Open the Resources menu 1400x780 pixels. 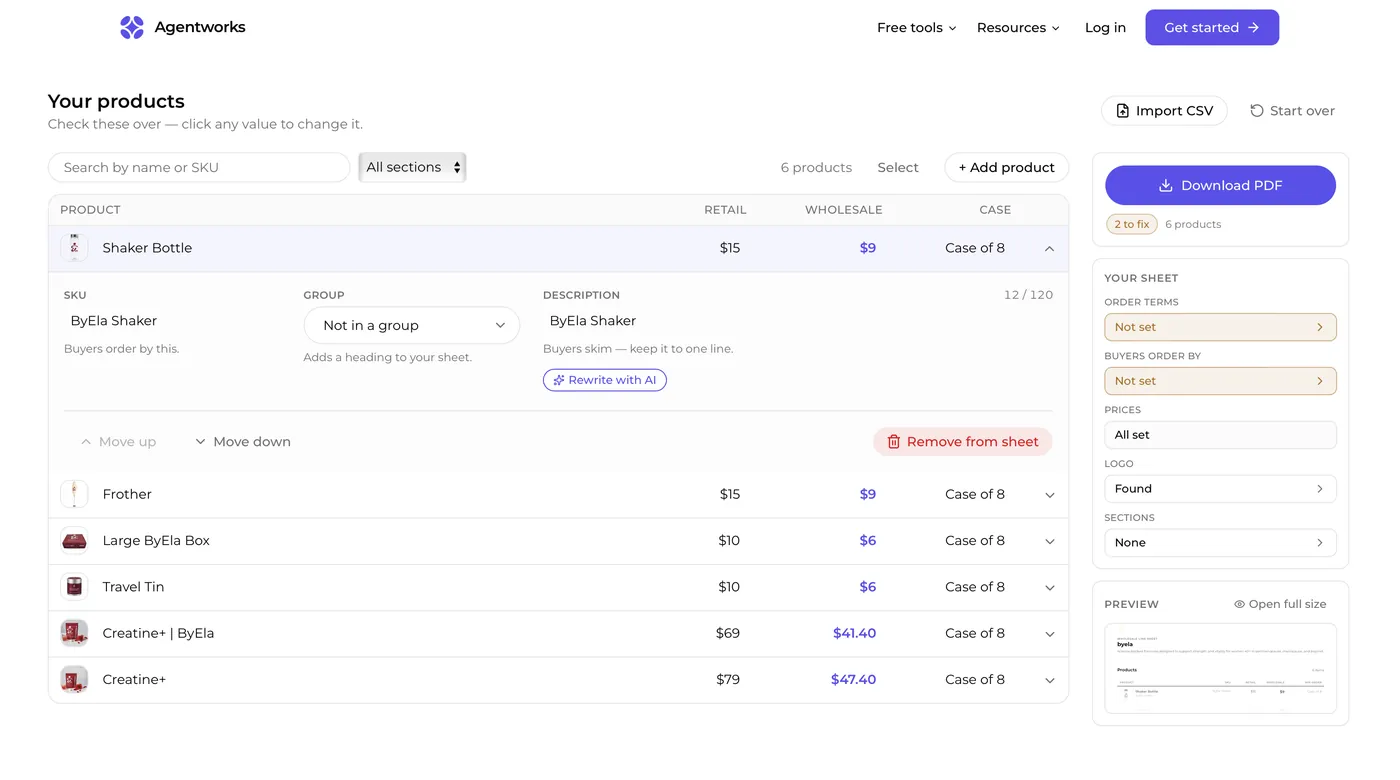1018,28
